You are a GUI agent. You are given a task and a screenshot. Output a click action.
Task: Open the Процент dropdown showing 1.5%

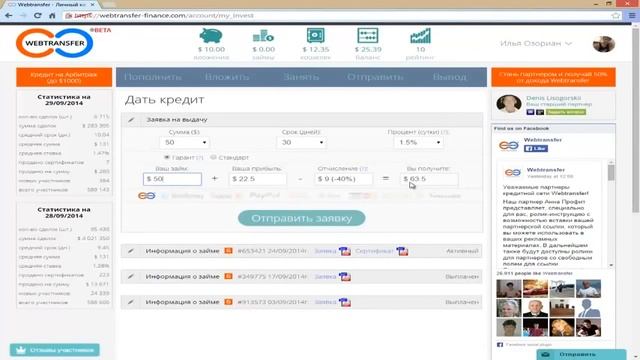point(419,142)
